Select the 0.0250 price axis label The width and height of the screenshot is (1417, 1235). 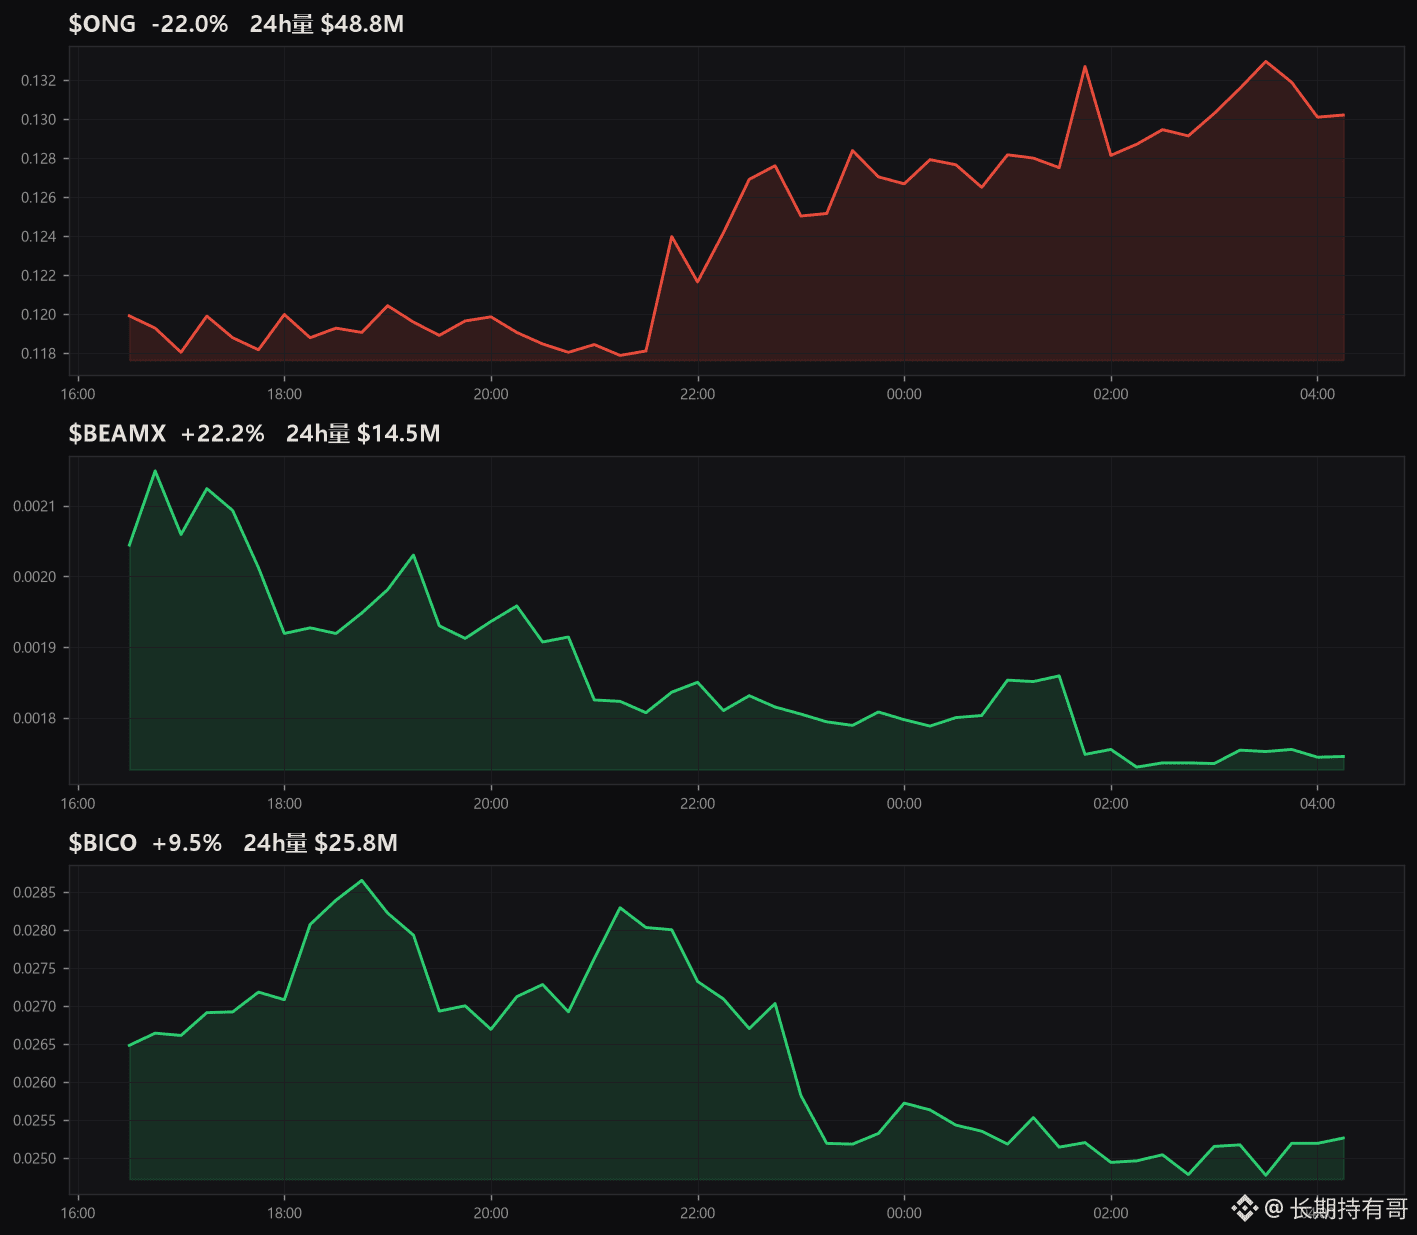click(35, 1158)
